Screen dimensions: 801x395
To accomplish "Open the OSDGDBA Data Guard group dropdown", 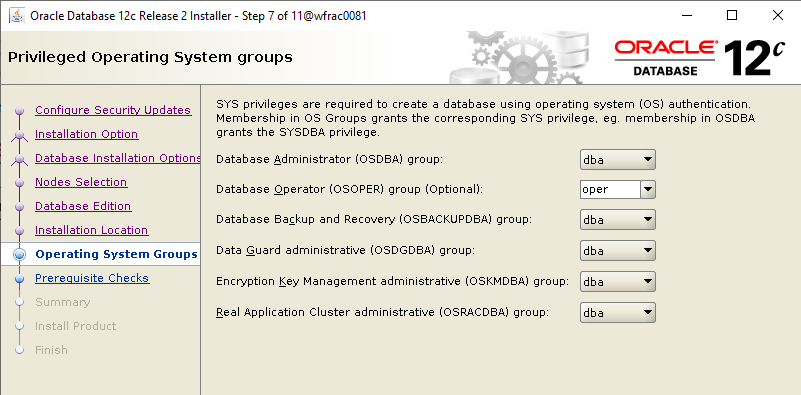I will coord(618,251).
